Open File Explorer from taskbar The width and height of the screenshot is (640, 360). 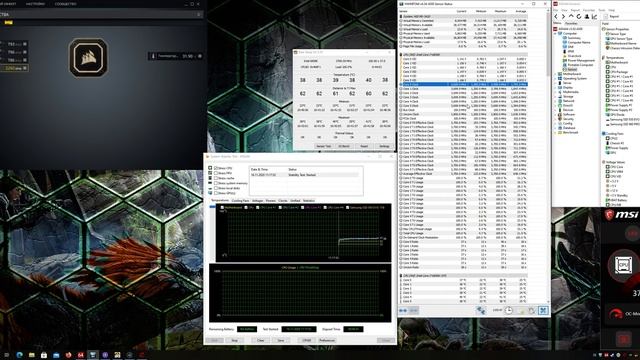31,355
